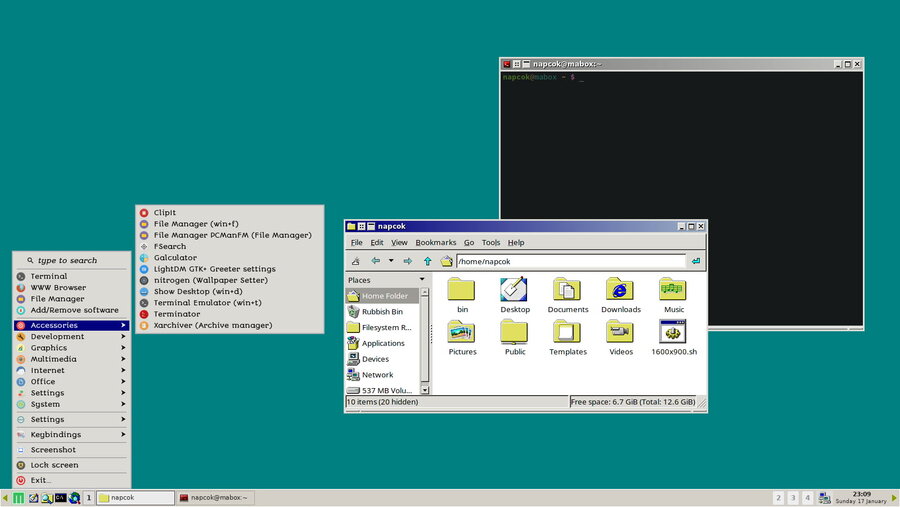Expand the Development submenu
Screen dimensions: 900x507
point(72,336)
